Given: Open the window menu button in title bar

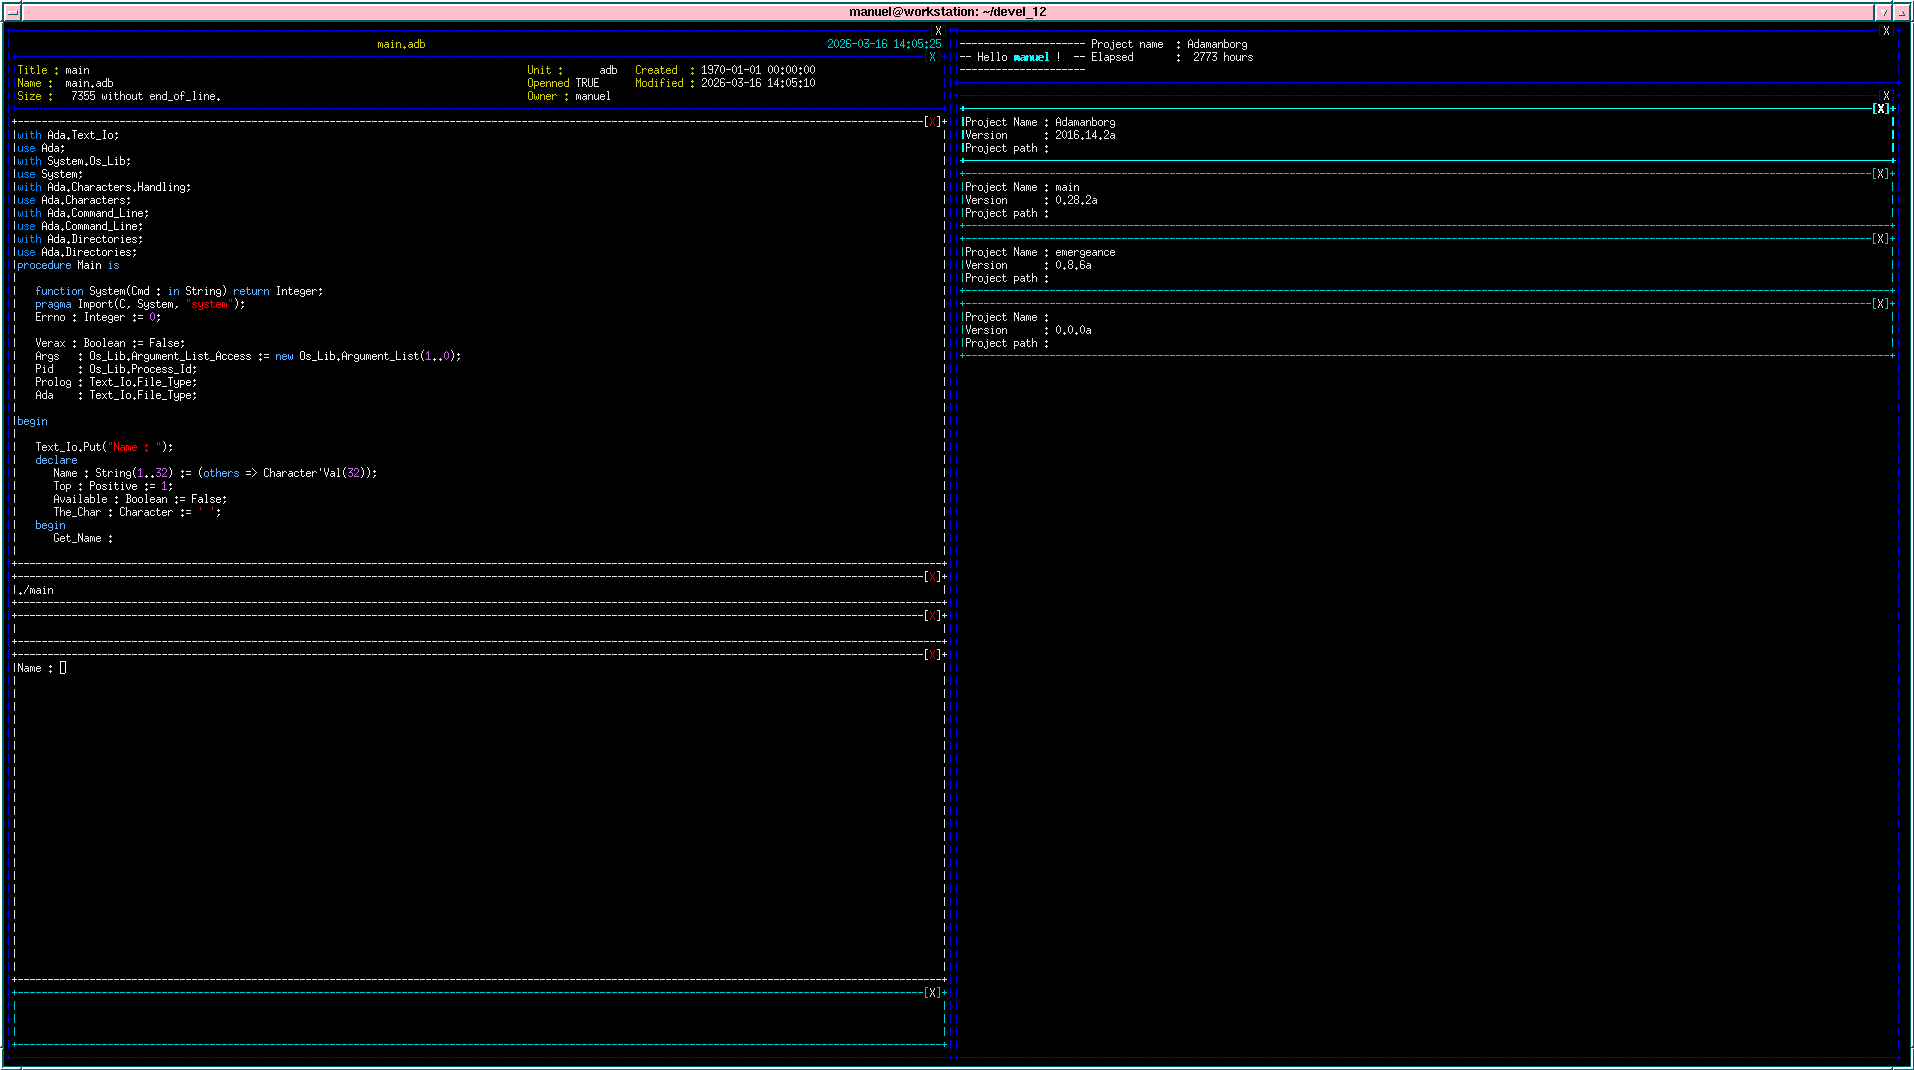Looking at the screenshot, I should (x=12, y=12).
